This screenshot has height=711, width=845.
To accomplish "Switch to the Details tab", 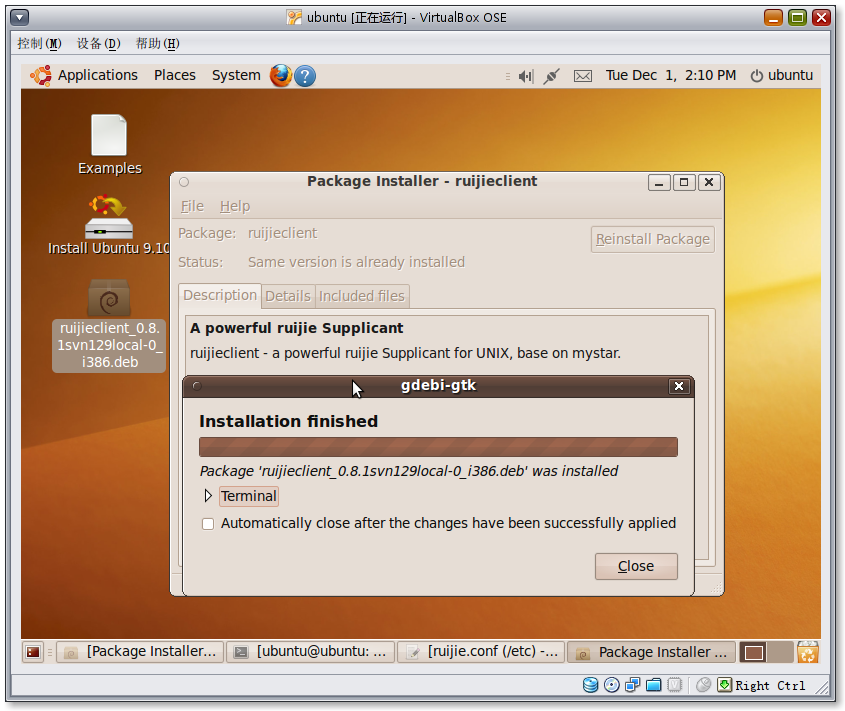I will [x=288, y=296].
